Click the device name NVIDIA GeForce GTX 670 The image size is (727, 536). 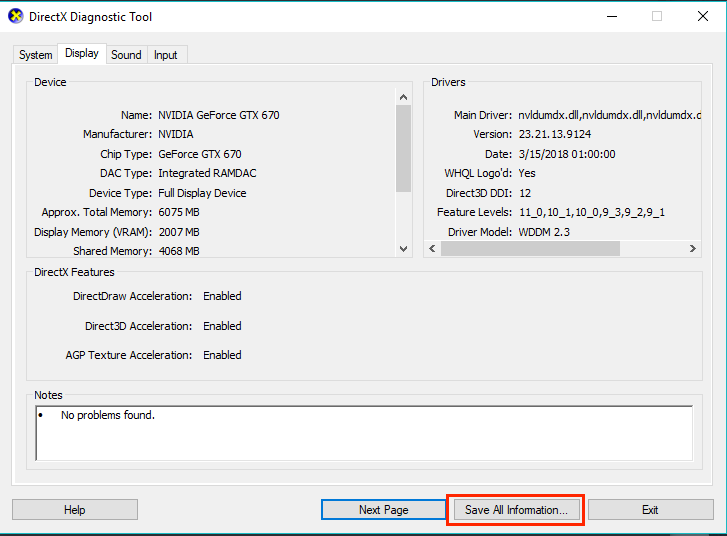tap(219, 115)
